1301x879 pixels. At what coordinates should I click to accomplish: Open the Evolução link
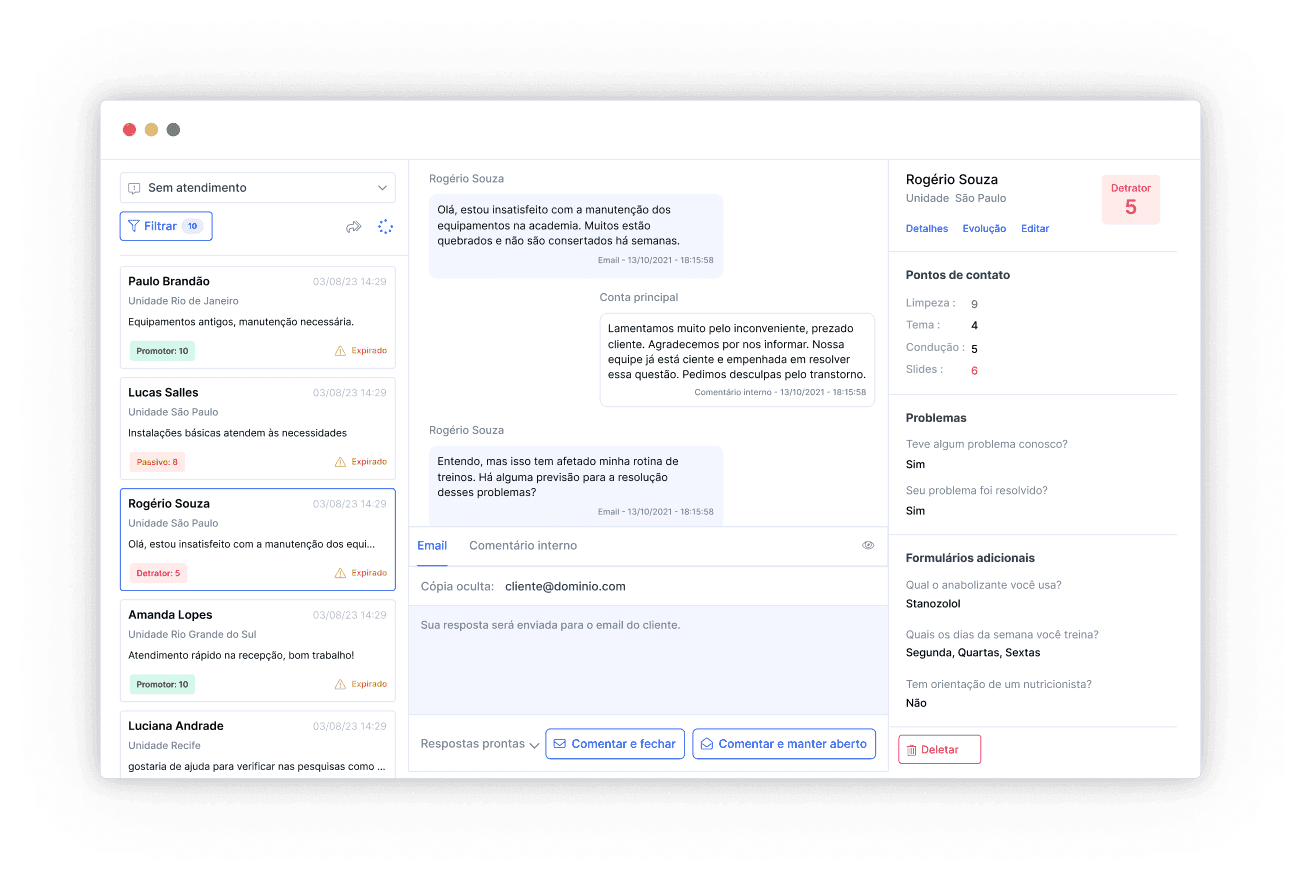tap(984, 228)
